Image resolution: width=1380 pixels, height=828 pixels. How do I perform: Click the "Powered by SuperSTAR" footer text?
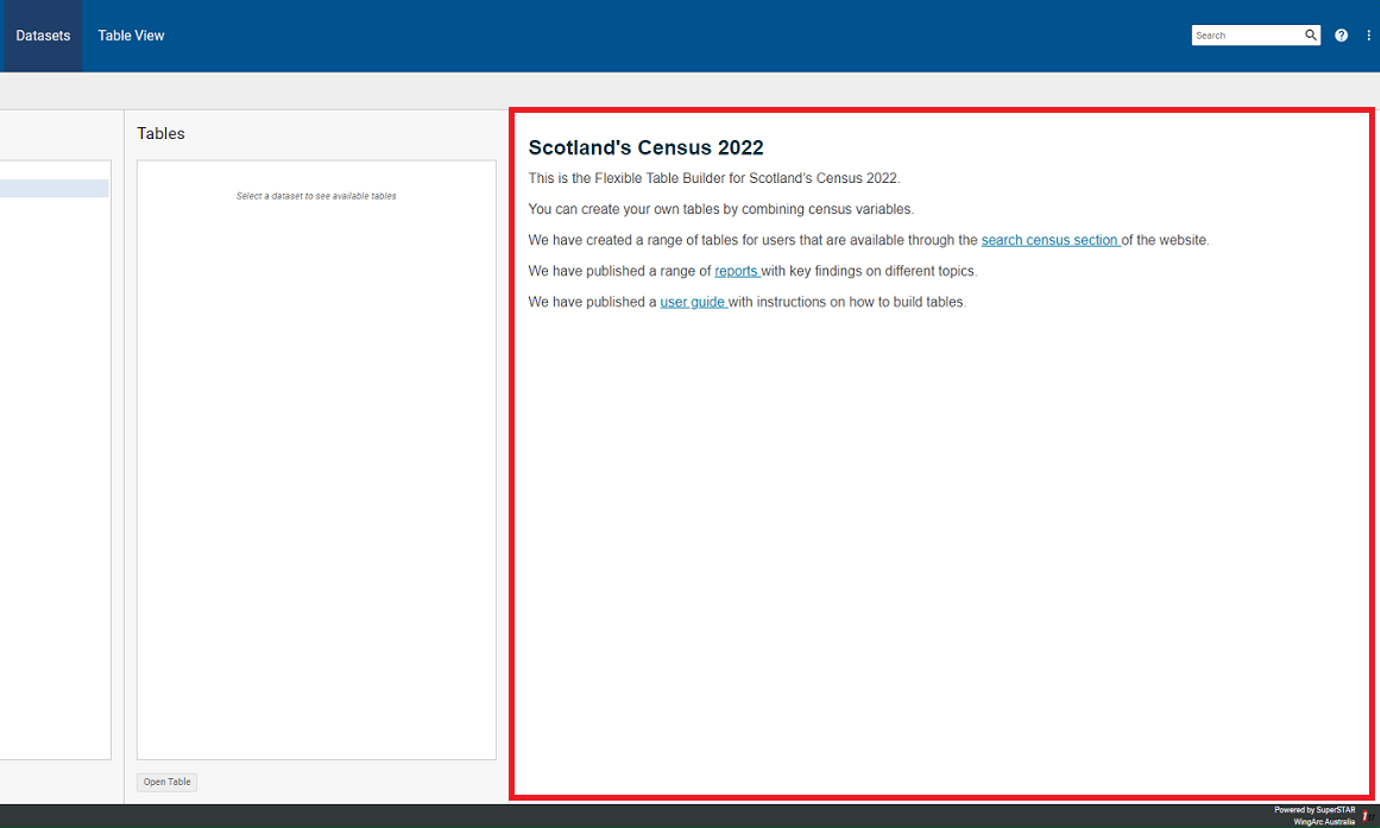[1314, 810]
